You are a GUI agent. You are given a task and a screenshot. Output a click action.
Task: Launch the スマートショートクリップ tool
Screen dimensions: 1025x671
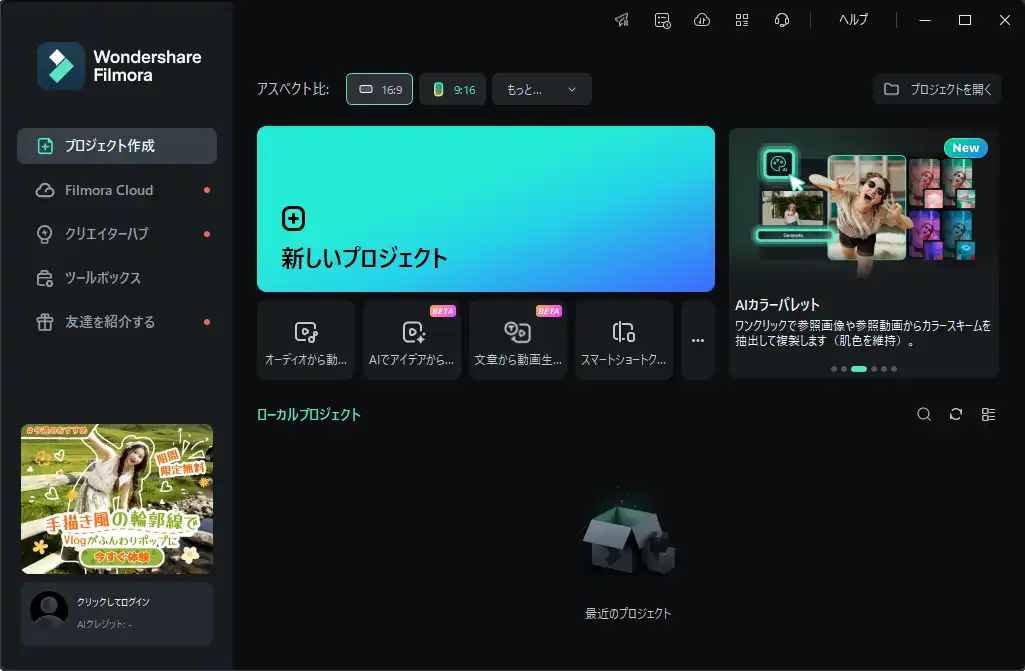tap(624, 340)
